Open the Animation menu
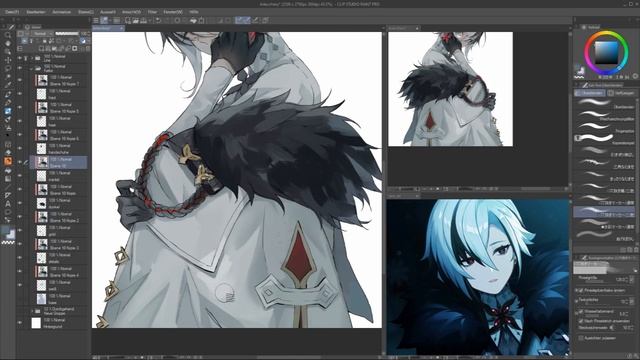The height and width of the screenshot is (360, 640). [x=62, y=12]
